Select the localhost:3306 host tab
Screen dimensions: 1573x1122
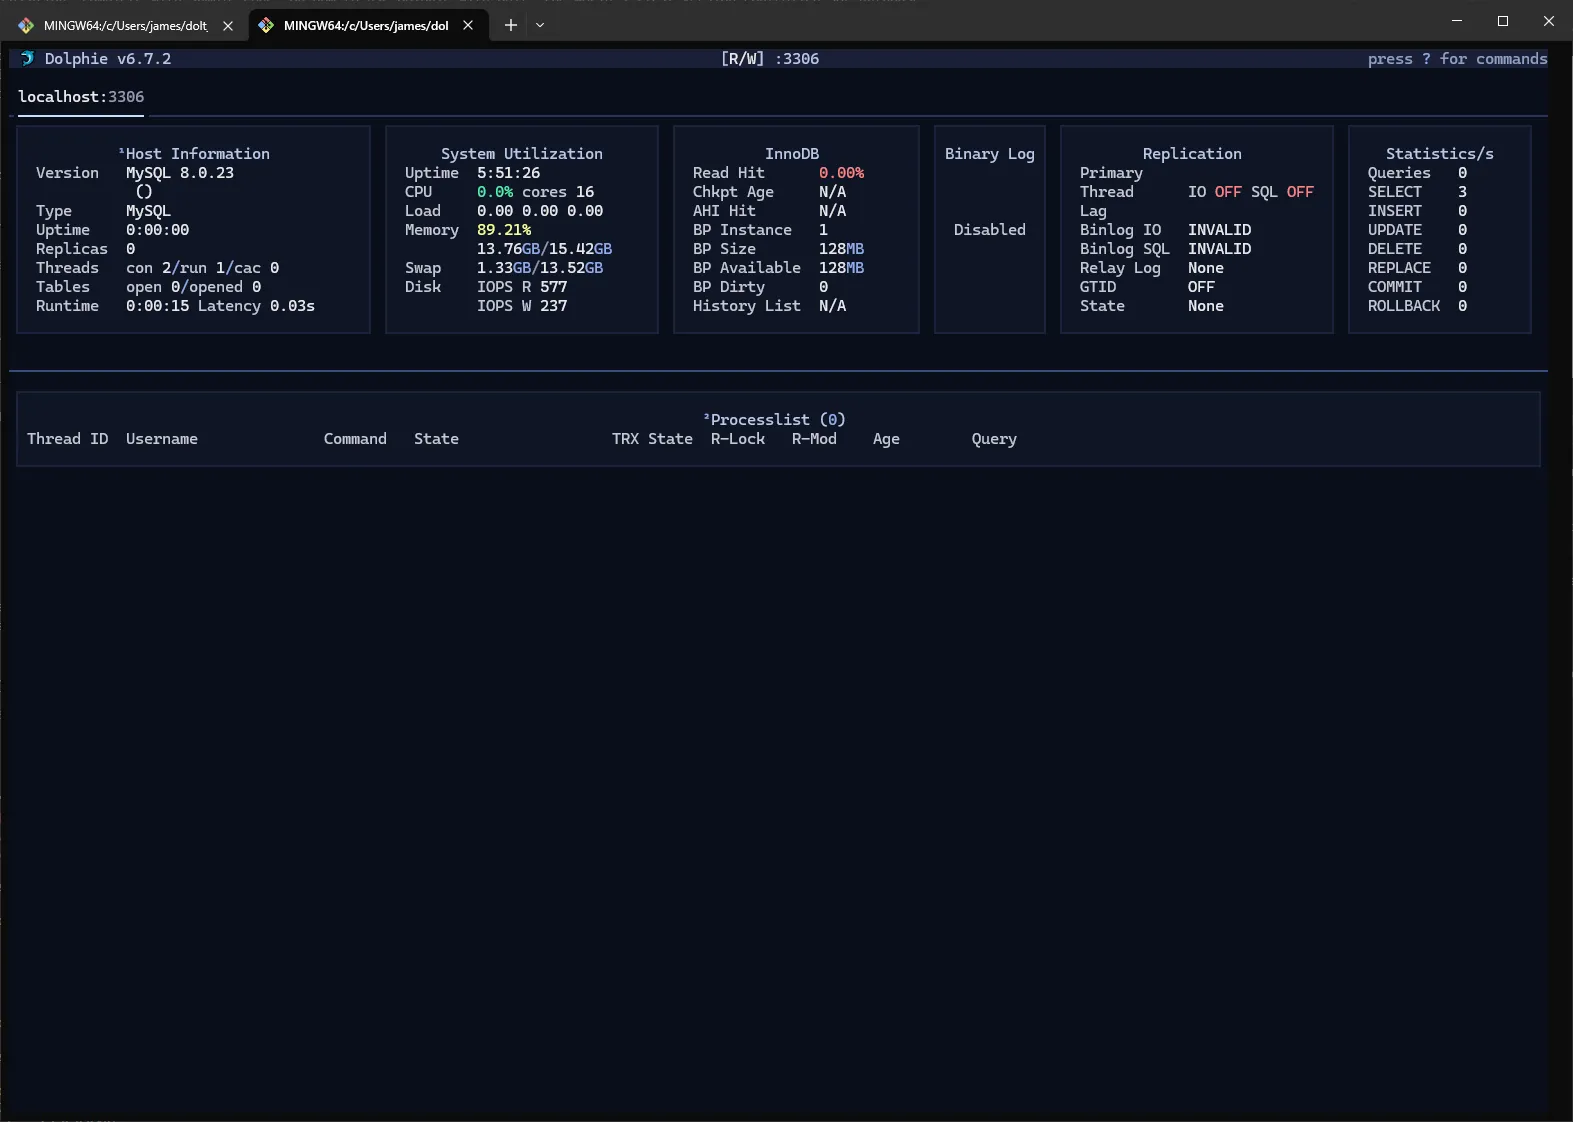[81, 97]
